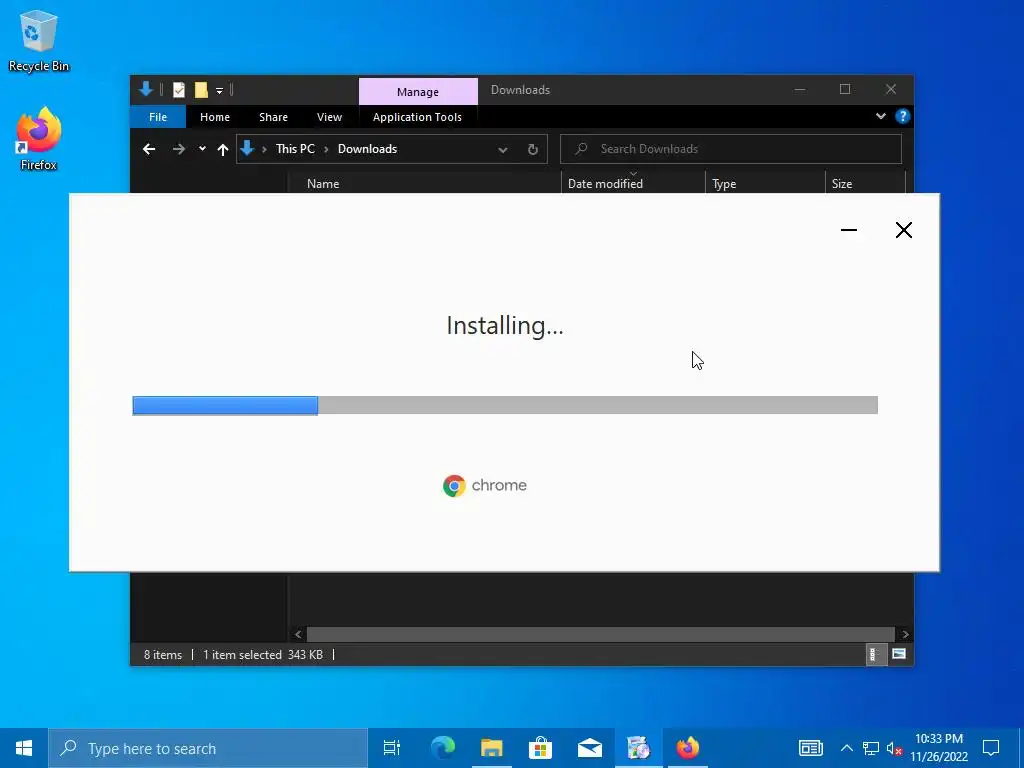Viewport: 1024px width, 768px height.
Task: Open the Application Tools ribbon tab
Action: click(417, 117)
